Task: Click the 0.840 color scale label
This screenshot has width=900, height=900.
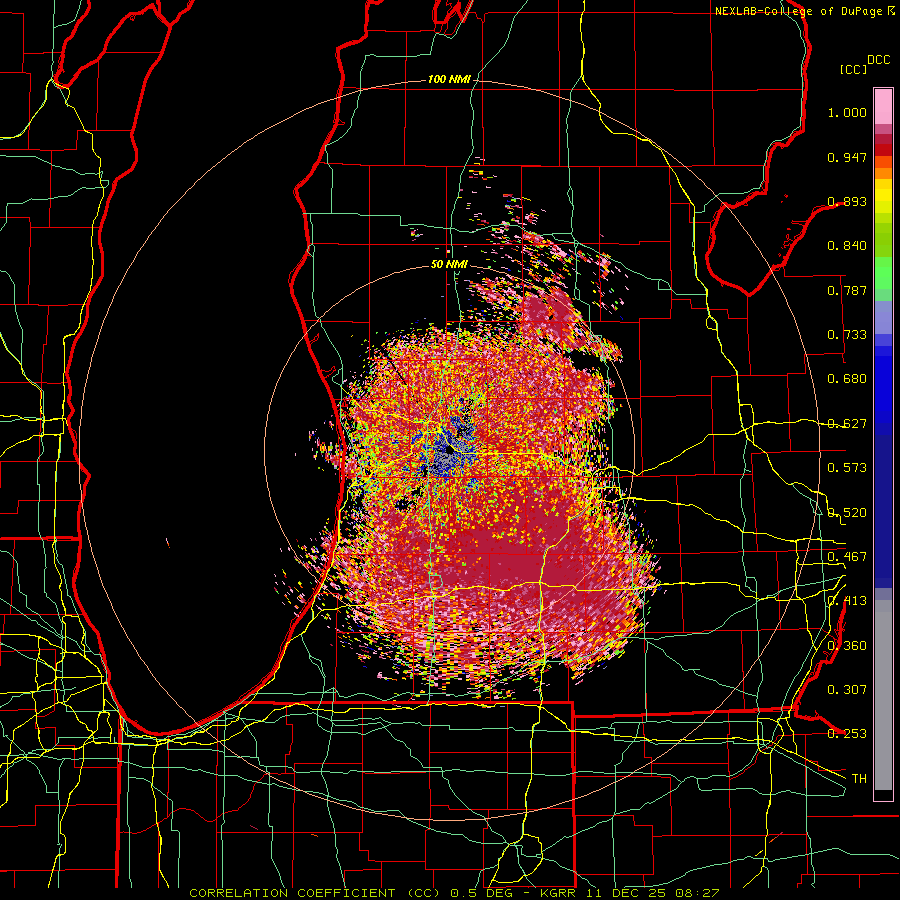Action: pyautogui.click(x=847, y=246)
